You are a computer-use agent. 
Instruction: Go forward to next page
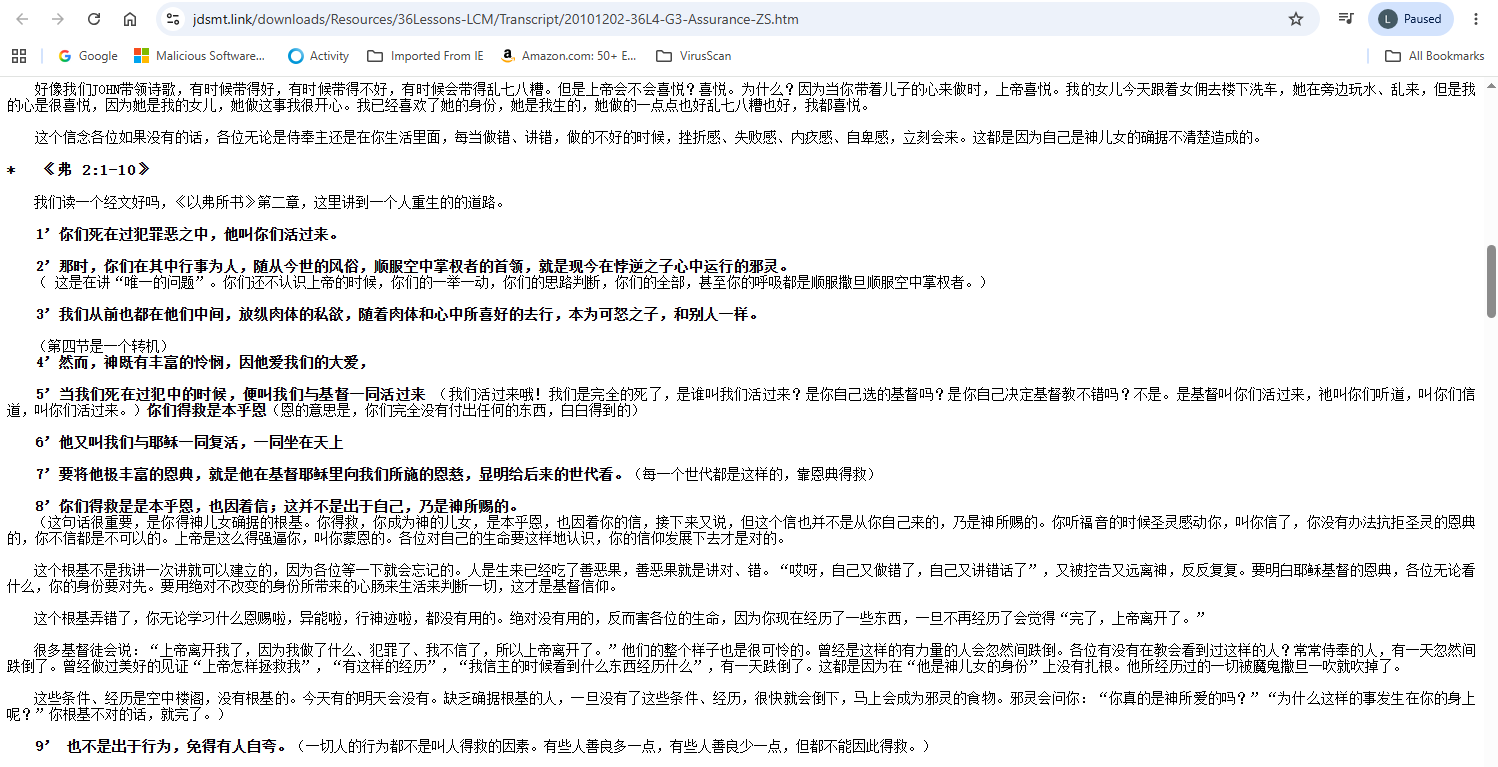(x=58, y=19)
